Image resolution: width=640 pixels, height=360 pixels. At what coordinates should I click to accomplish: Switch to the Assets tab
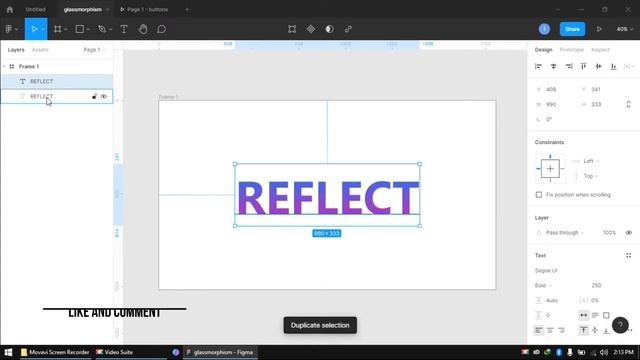click(x=40, y=50)
